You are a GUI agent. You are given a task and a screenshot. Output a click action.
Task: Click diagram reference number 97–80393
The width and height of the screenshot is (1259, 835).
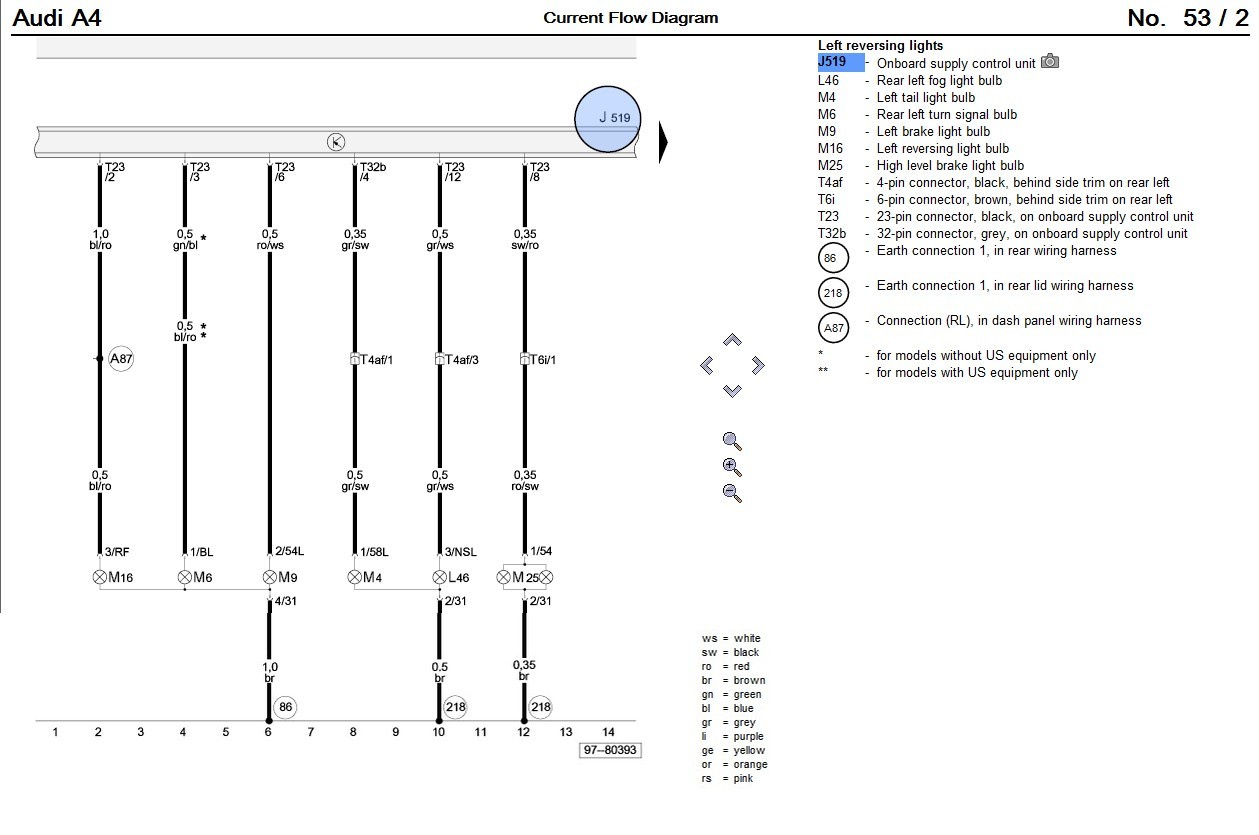point(610,750)
